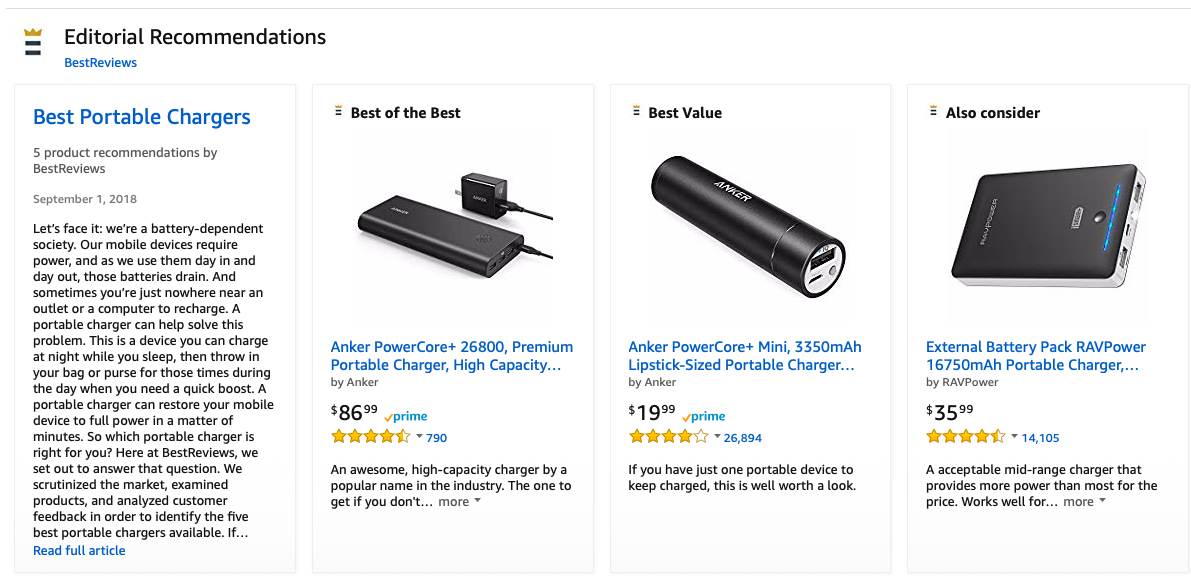Click the Editorial Recommendations crown icon
Screen dimensions: 1191x579
point(34,45)
